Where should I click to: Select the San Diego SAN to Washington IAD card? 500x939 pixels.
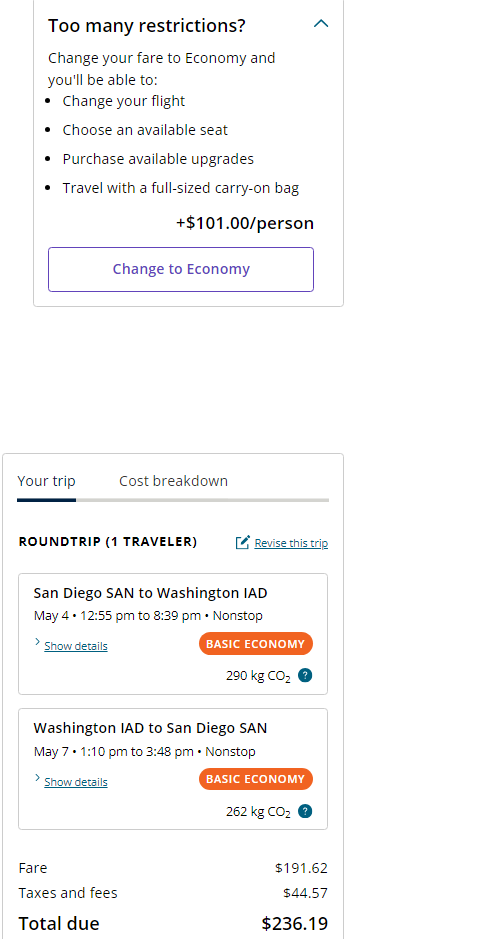coord(173,634)
